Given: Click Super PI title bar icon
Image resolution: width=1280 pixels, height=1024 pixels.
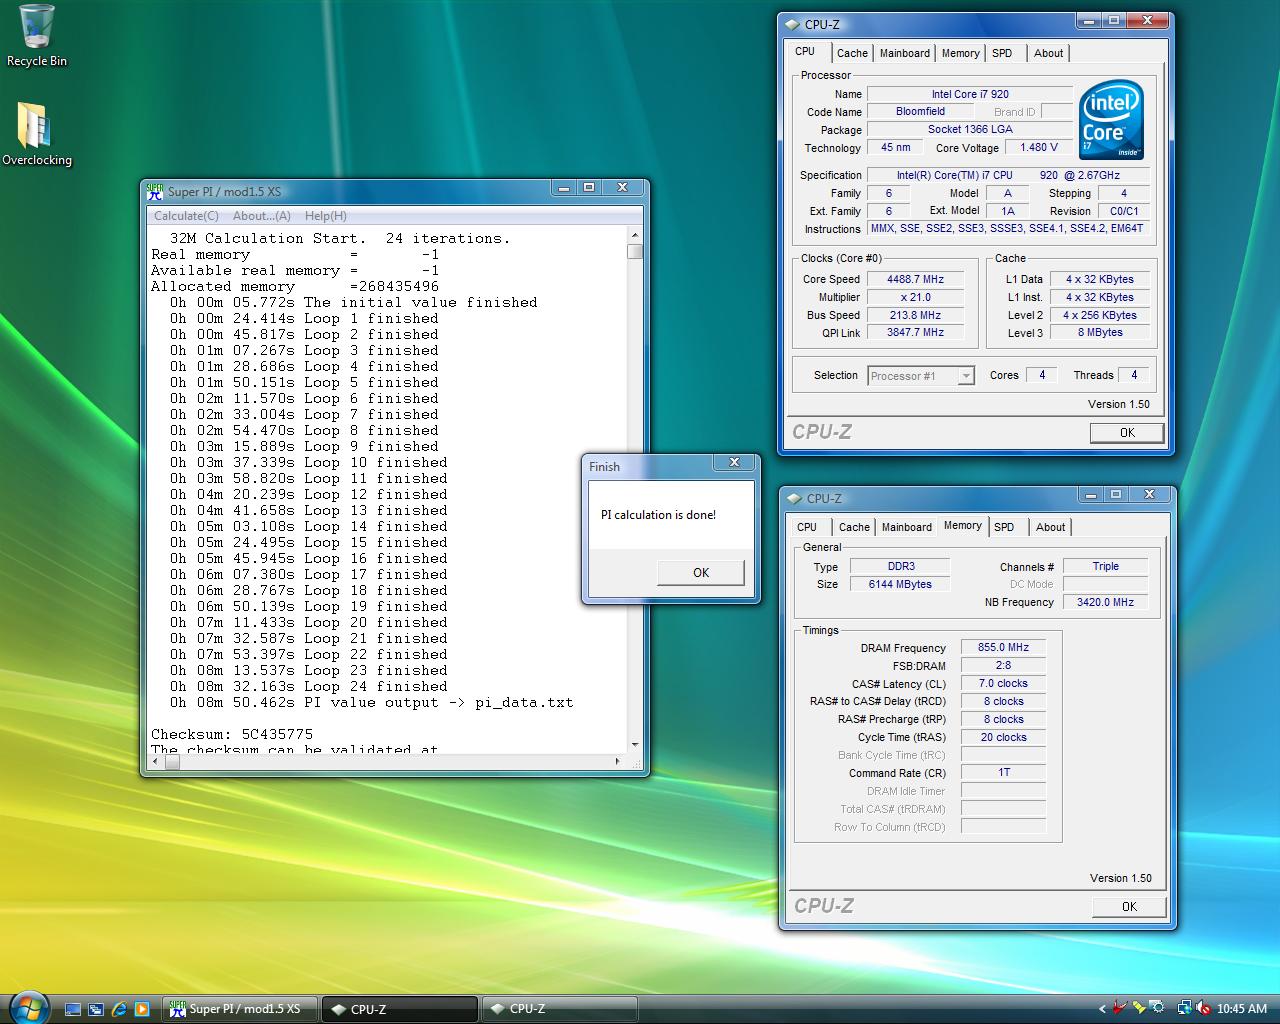Looking at the screenshot, I should click(x=155, y=191).
